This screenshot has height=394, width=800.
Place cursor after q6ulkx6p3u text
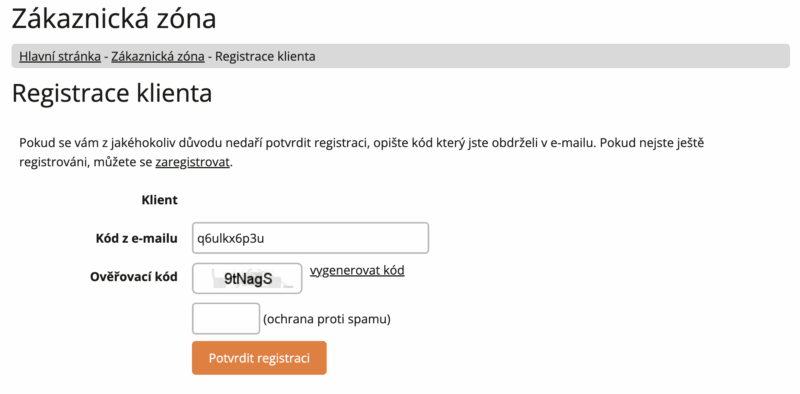(266, 238)
